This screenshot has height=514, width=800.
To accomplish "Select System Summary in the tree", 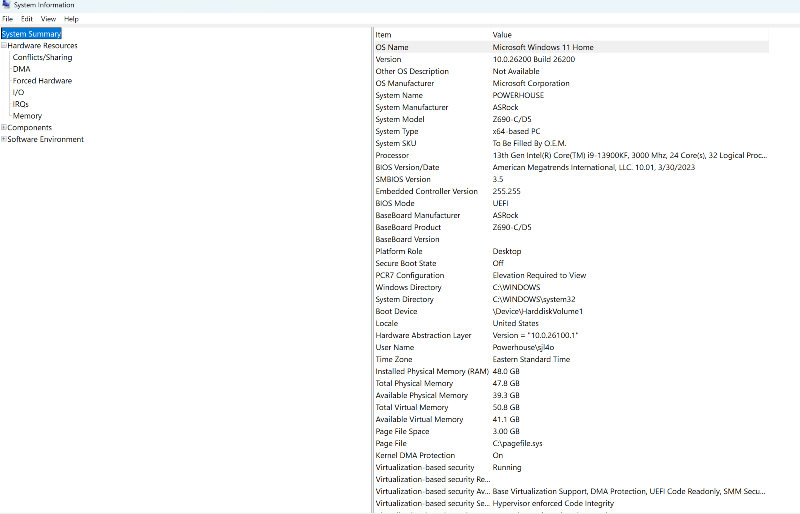I will click(x=31, y=34).
